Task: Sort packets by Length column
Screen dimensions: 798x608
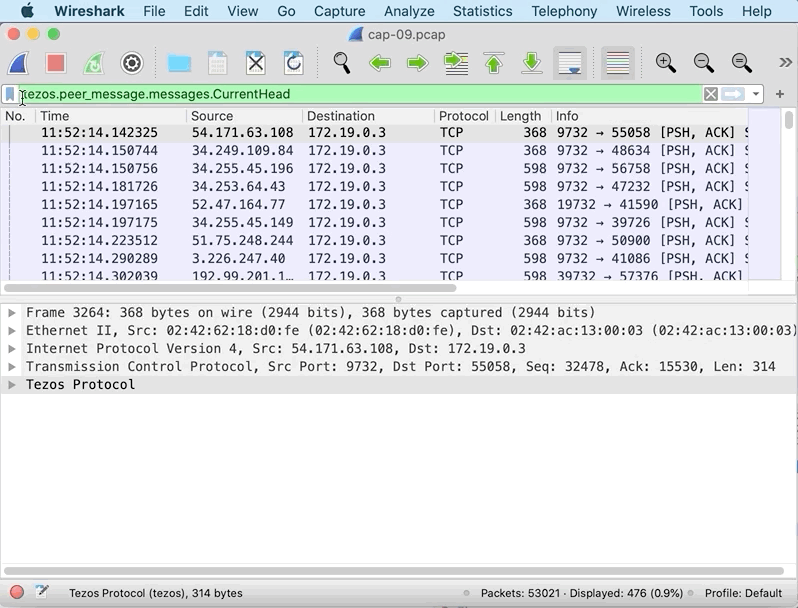Action: (523, 116)
